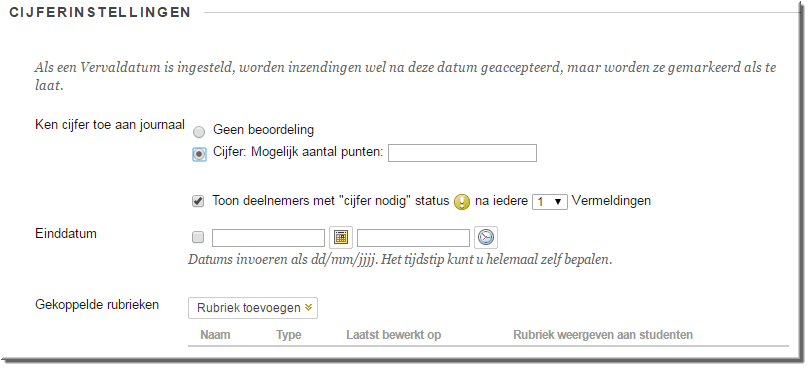
Task: Select the "Cijfer" radio button
Action: tap(199, 154)
